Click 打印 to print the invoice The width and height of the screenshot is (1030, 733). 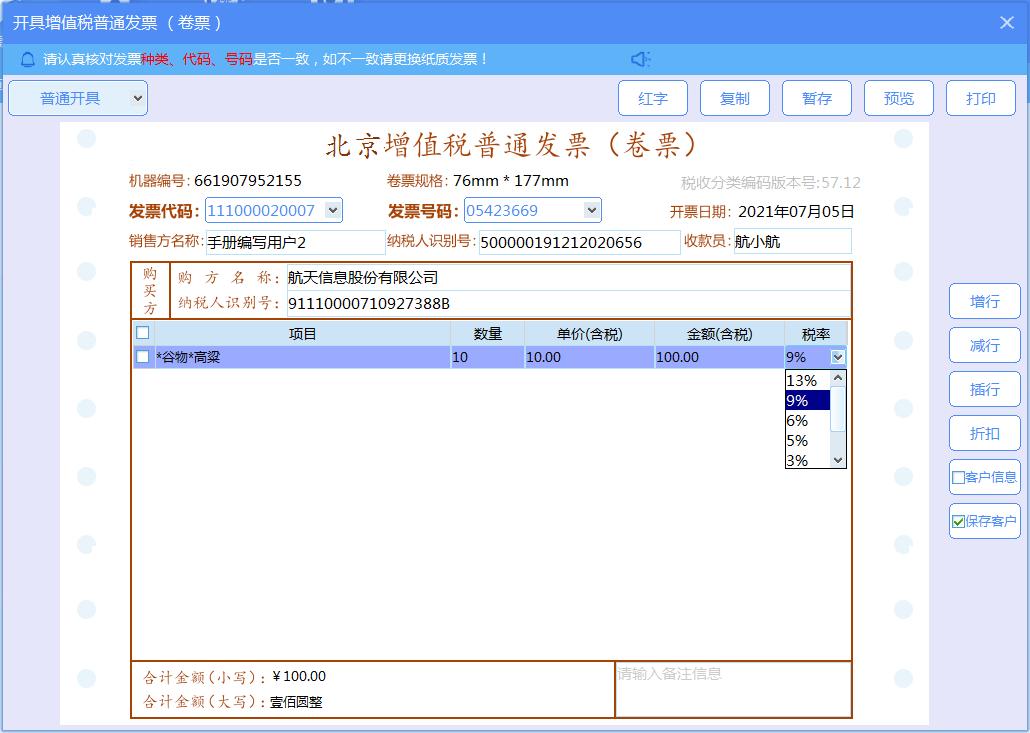coord(981,98)
